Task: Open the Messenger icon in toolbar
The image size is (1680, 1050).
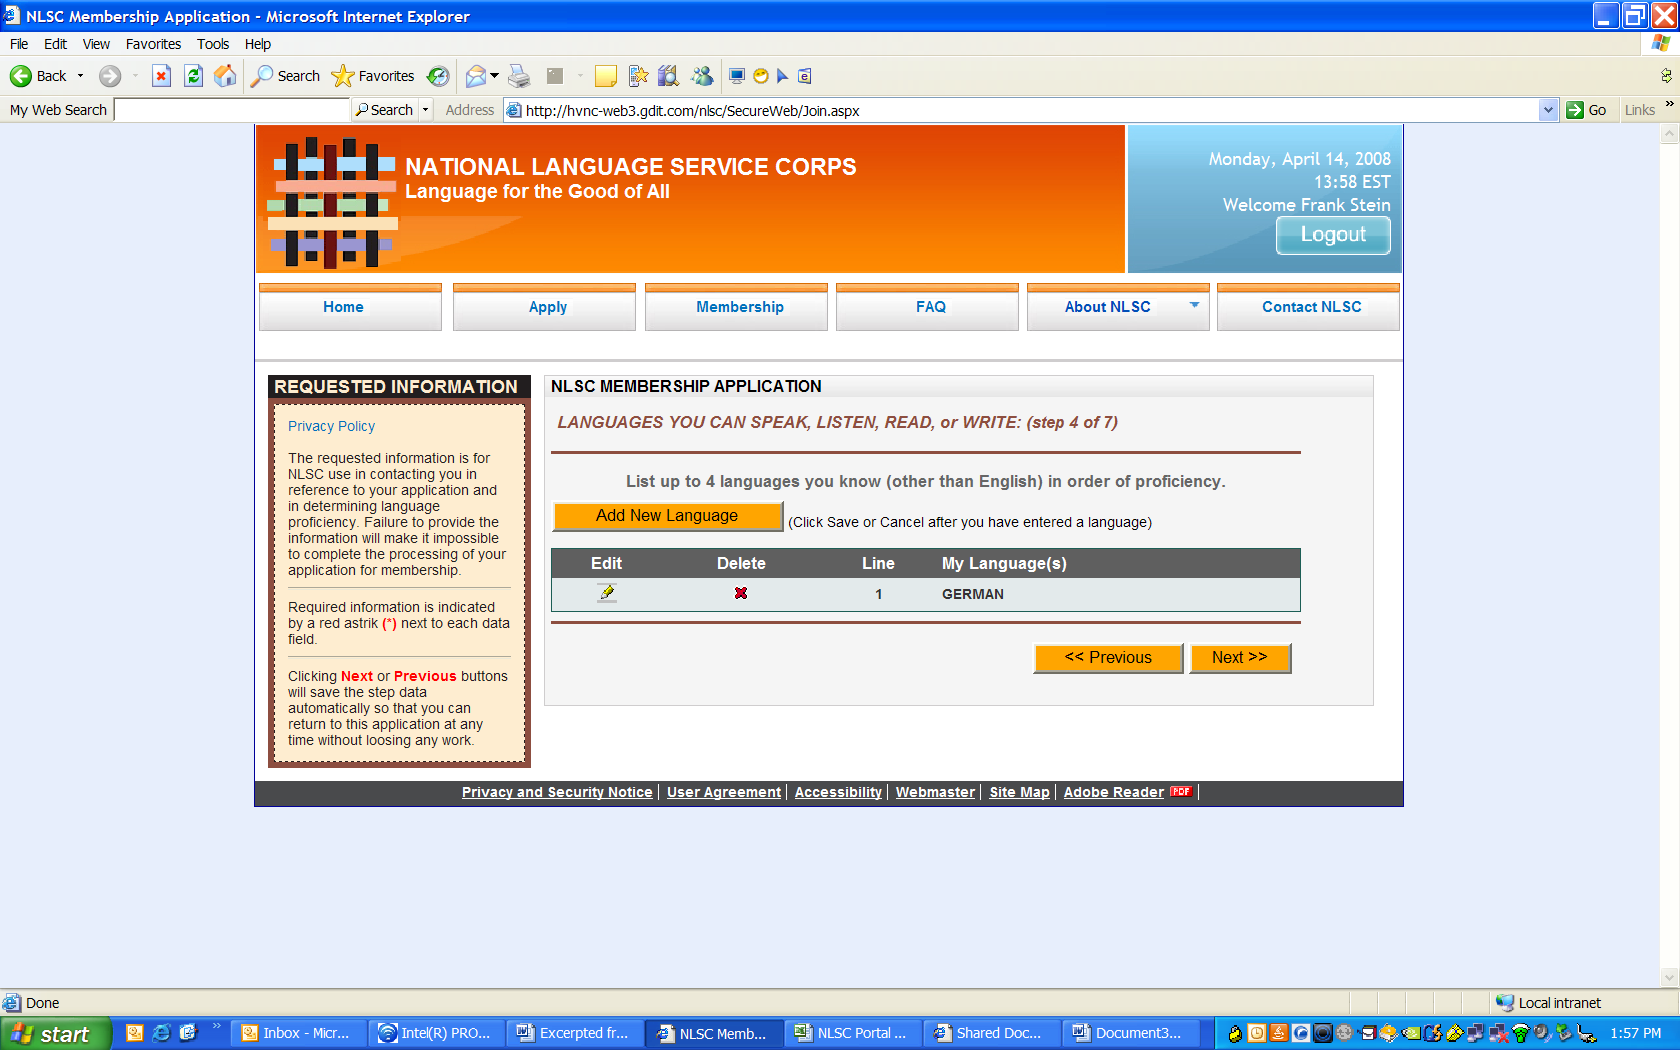Action: [x=702, y=76]
